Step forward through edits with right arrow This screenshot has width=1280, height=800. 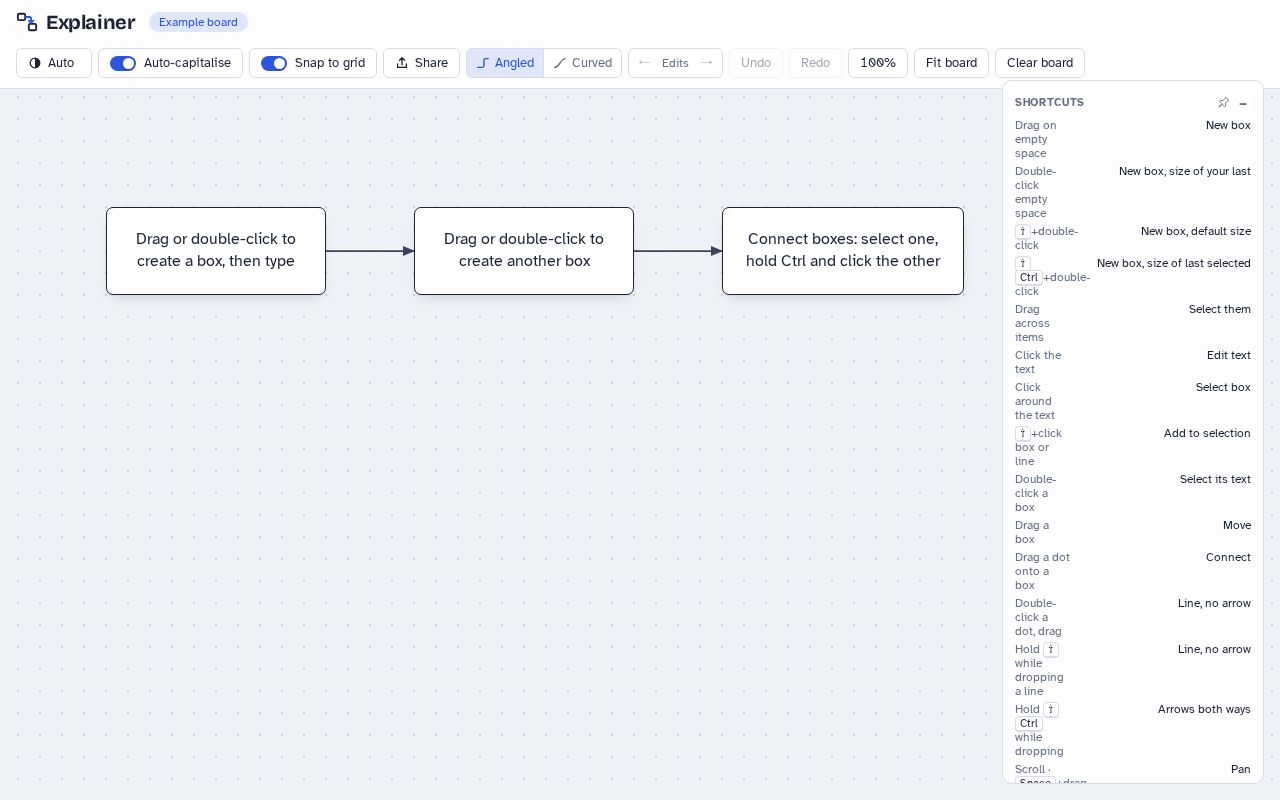pyautogui.click(x=706, y=62)
